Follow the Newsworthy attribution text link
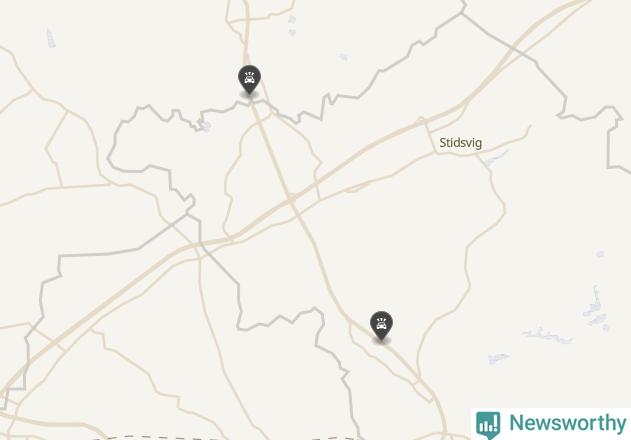The width and height of the screenshot is (631, 440). 567,423
